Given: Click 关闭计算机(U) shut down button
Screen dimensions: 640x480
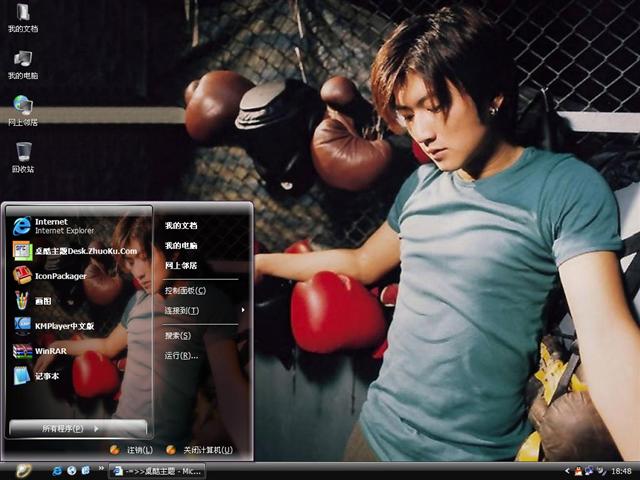Looking at the screenshot, I should [200, 450].
